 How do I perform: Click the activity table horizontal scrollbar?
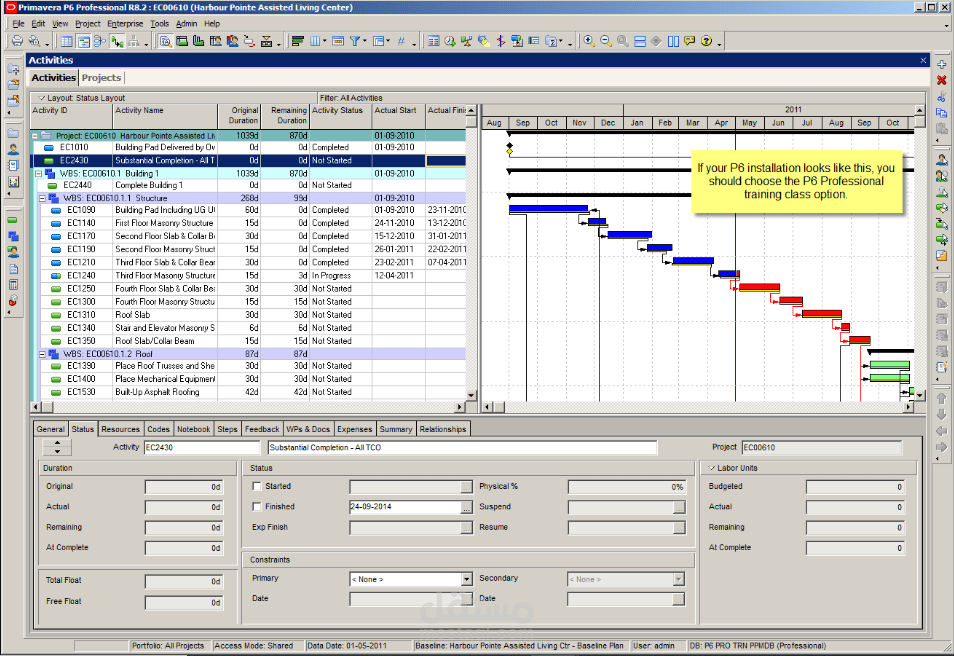(248, 407)
